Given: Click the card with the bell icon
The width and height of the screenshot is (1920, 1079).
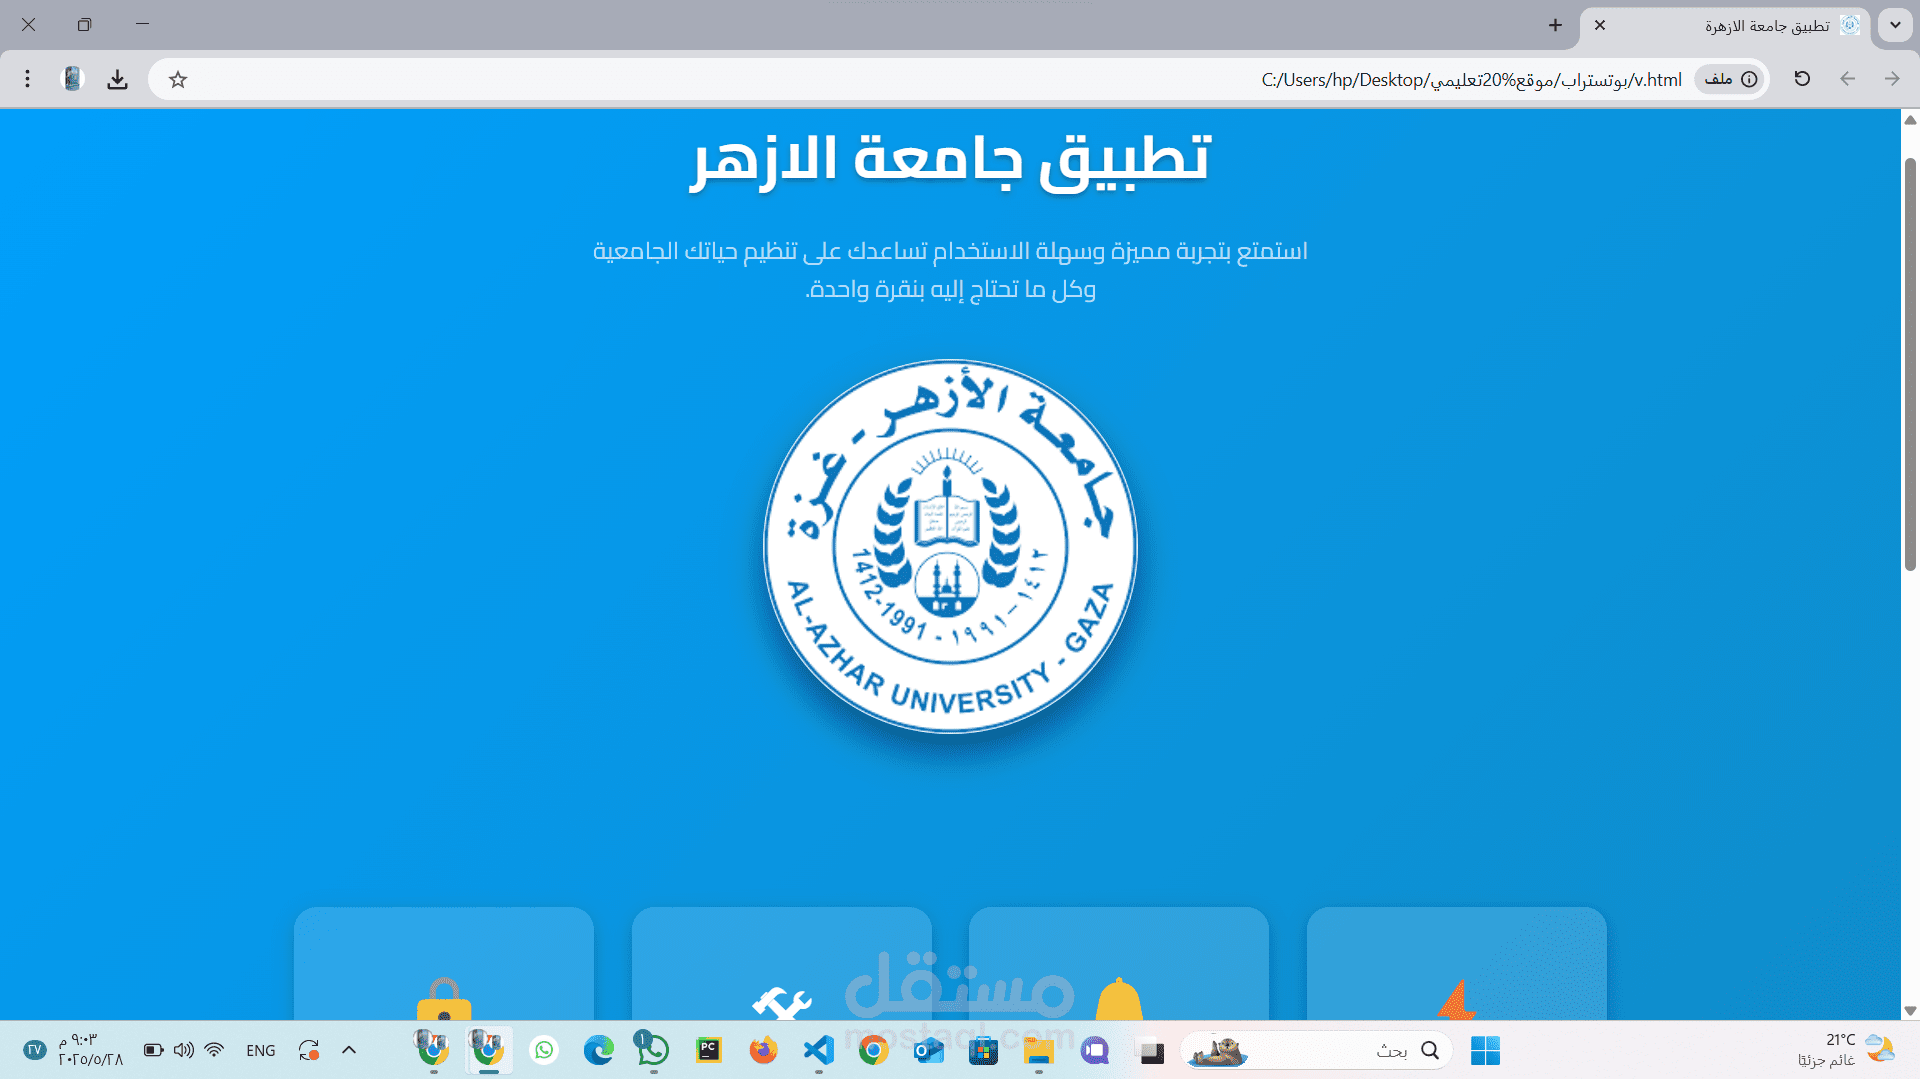Looking at the screenshot, I should (x=1119, y=964).
